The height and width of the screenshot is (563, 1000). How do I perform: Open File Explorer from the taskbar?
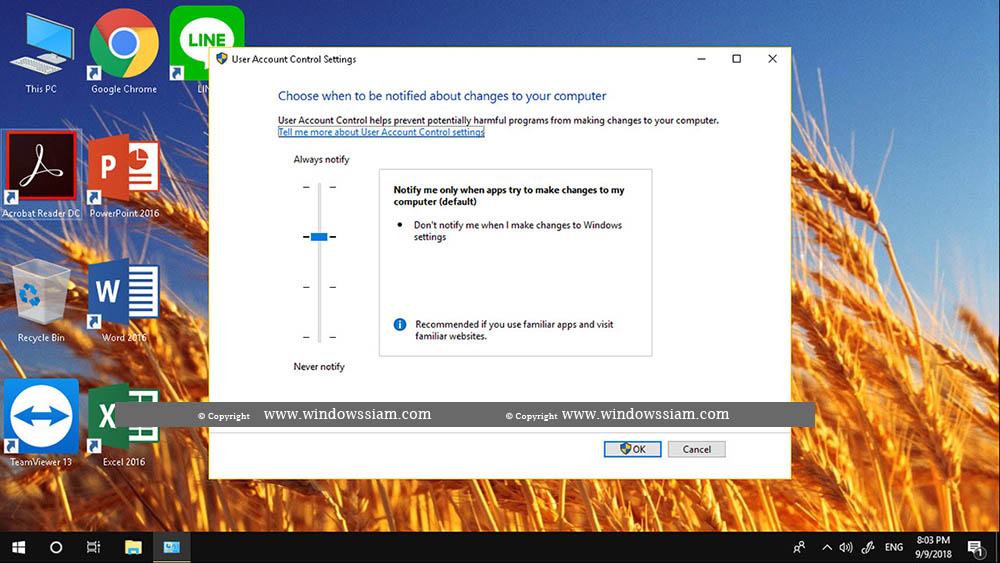(x=133, y=547)
